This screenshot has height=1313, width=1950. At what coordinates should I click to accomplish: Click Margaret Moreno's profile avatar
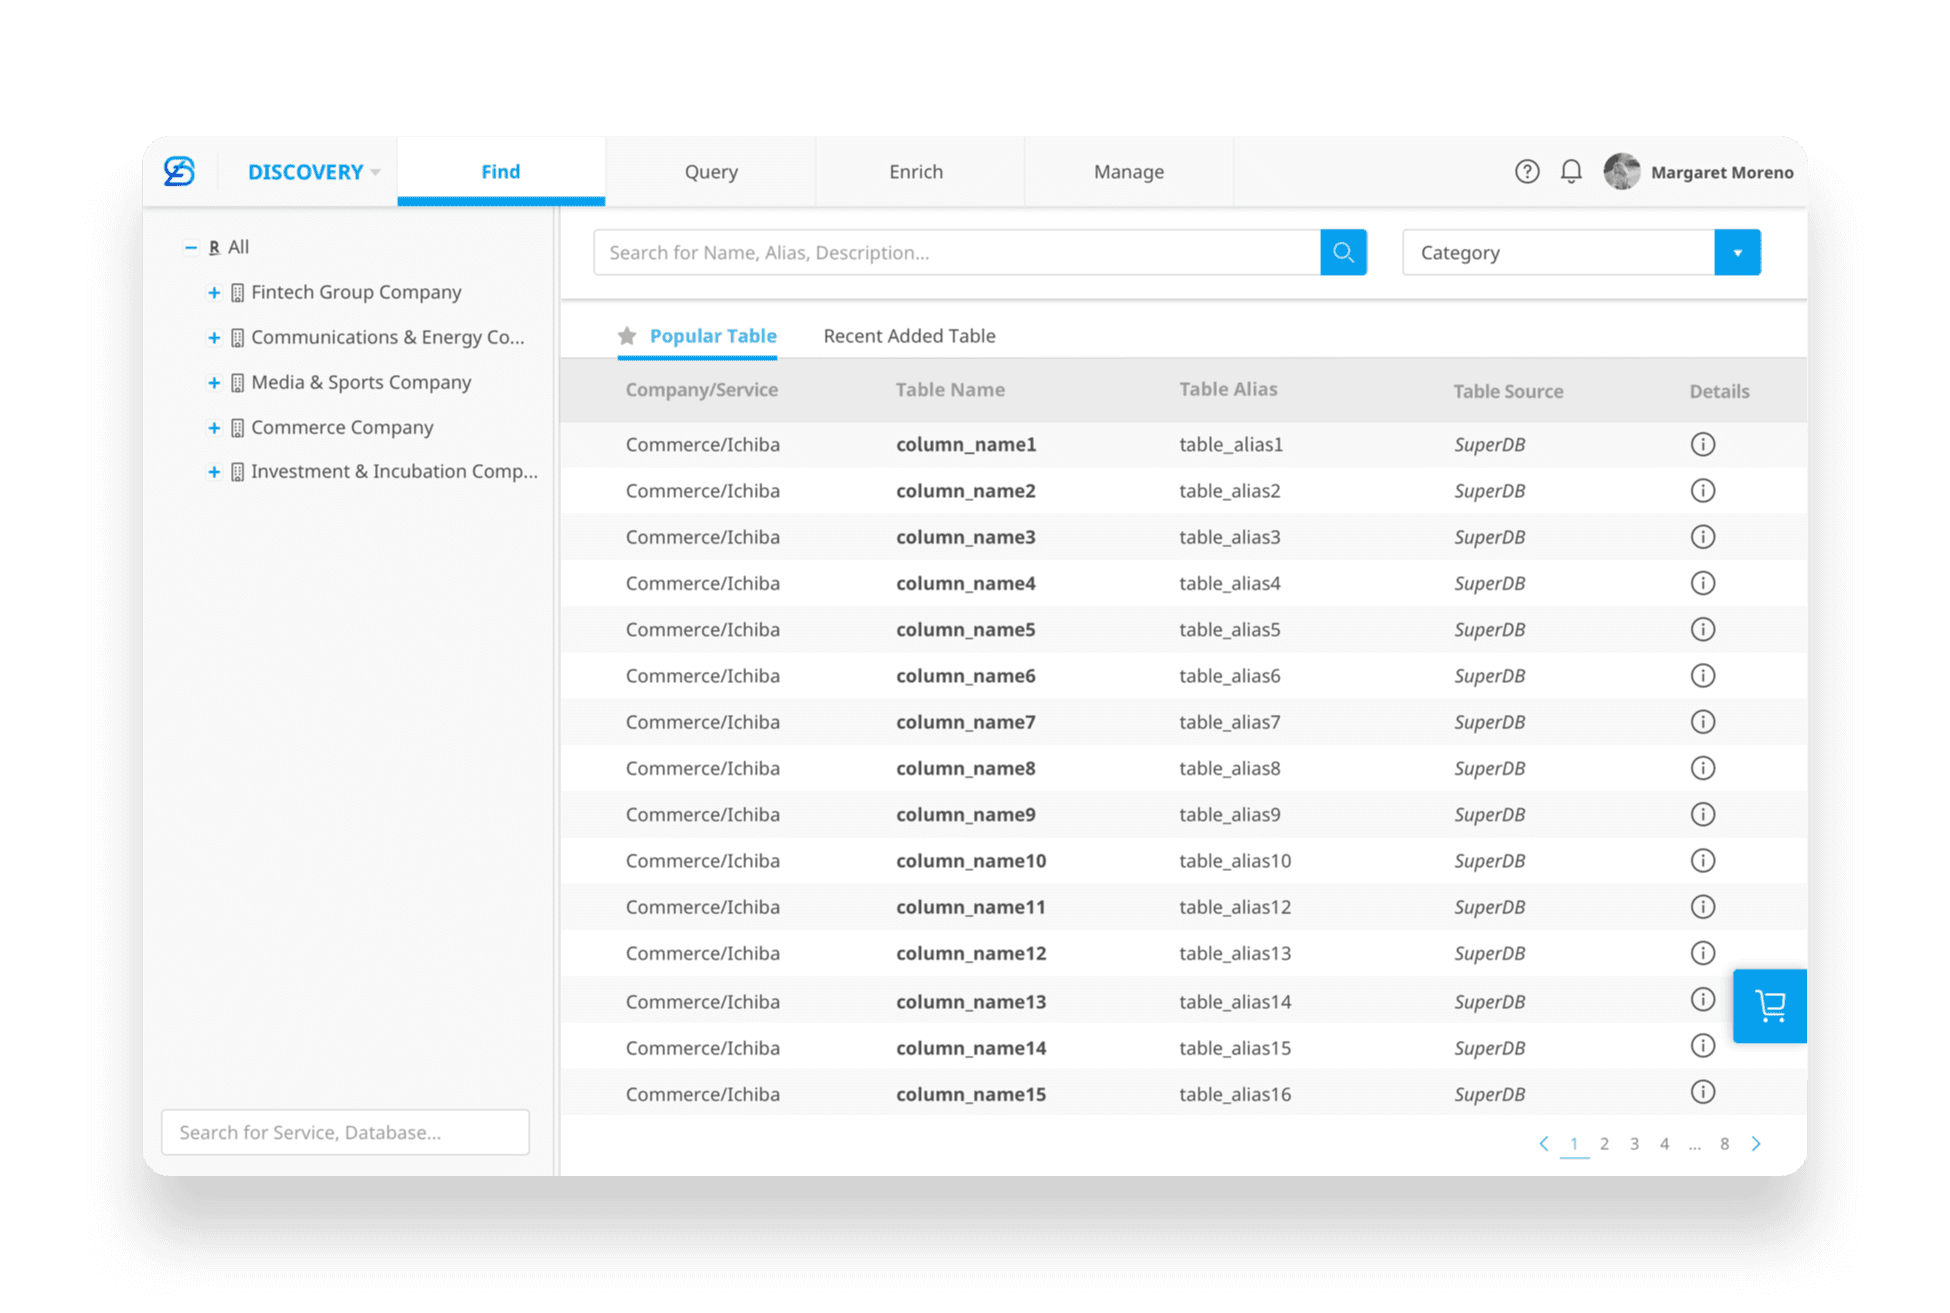tap(1621, 172)
